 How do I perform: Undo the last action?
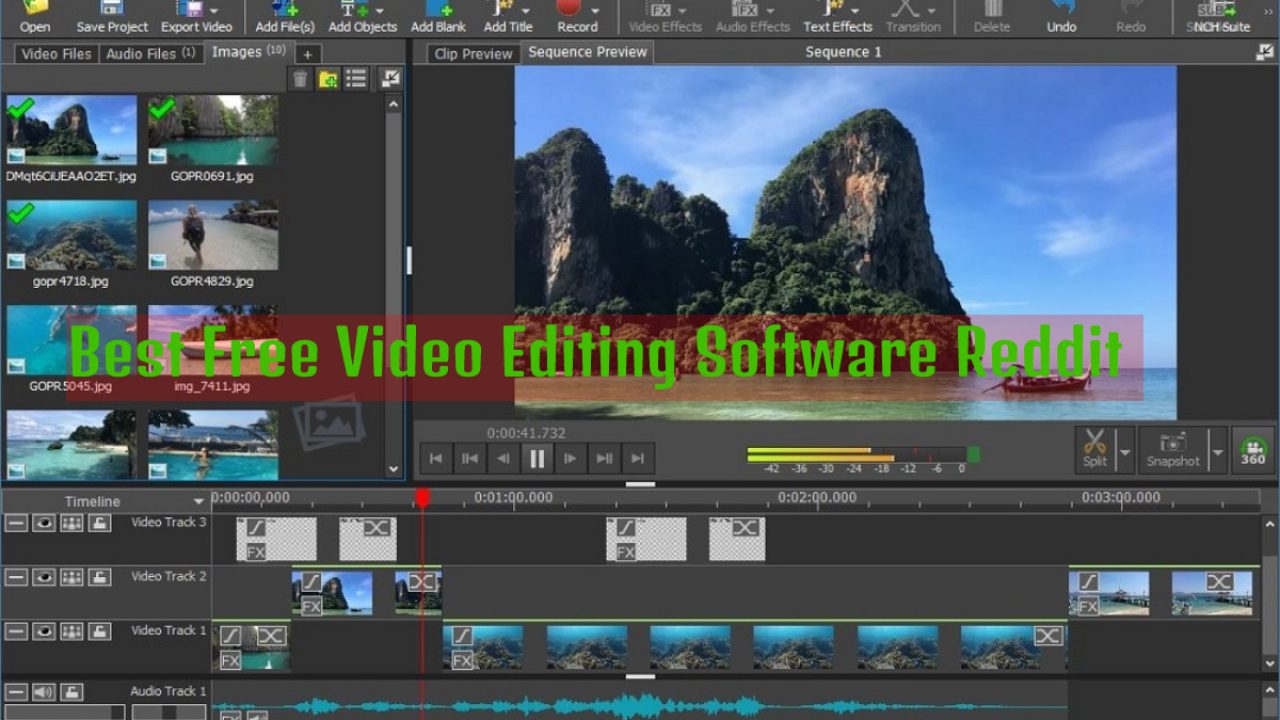point(1061,16)
